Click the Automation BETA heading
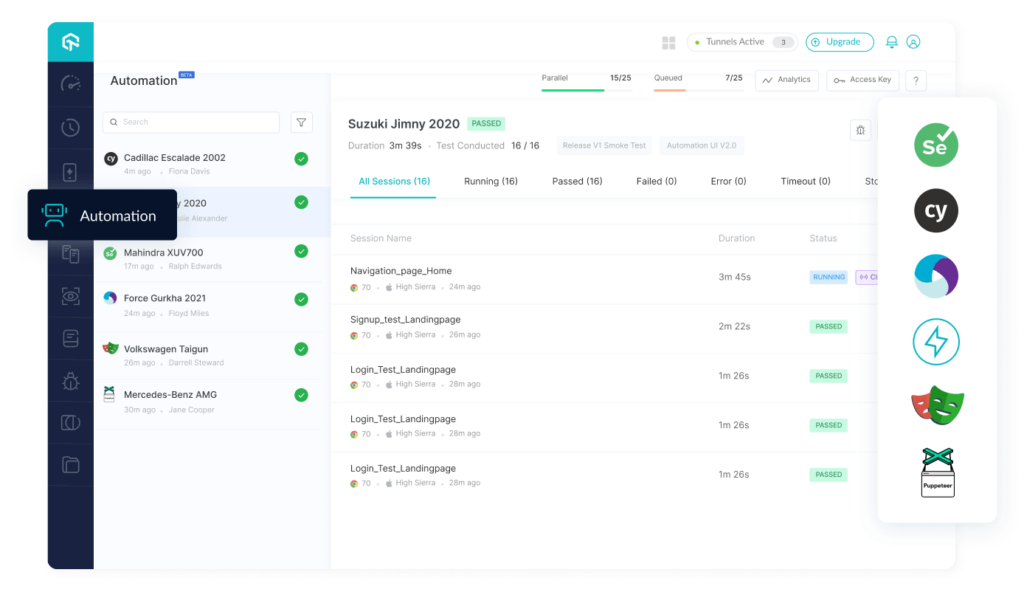 [x=152, y=80]
